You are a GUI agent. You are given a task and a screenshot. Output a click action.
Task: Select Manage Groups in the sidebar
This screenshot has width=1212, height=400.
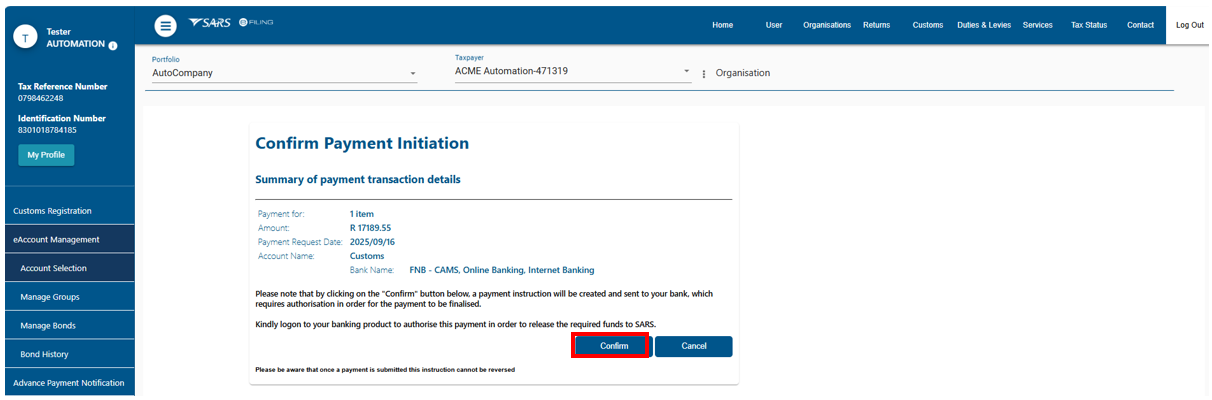pos(50,297)
